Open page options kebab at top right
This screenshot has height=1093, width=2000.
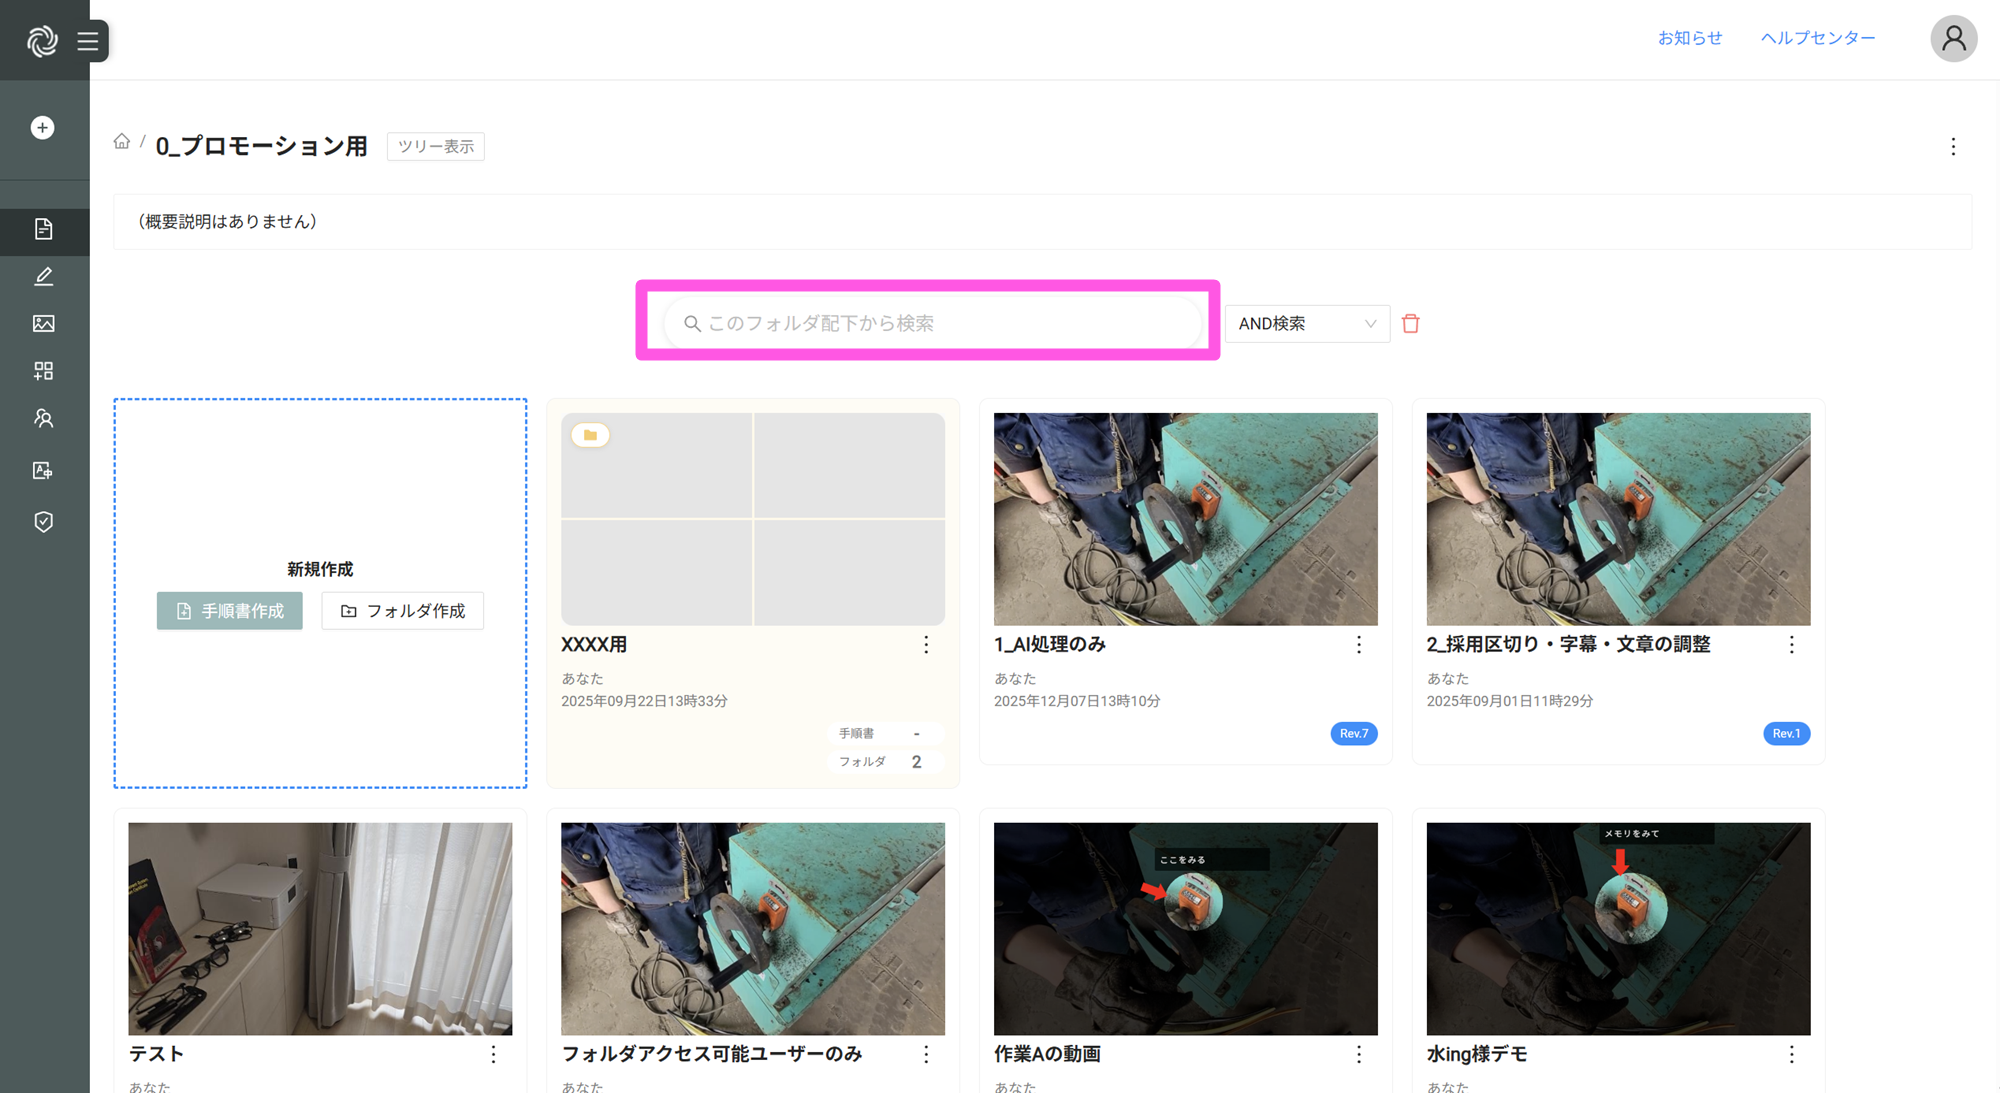click(1952, 147)
